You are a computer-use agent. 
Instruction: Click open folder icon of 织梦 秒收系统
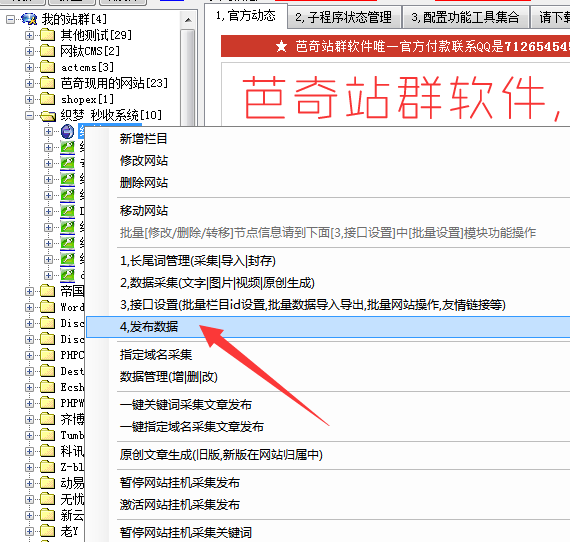[48, 116]
